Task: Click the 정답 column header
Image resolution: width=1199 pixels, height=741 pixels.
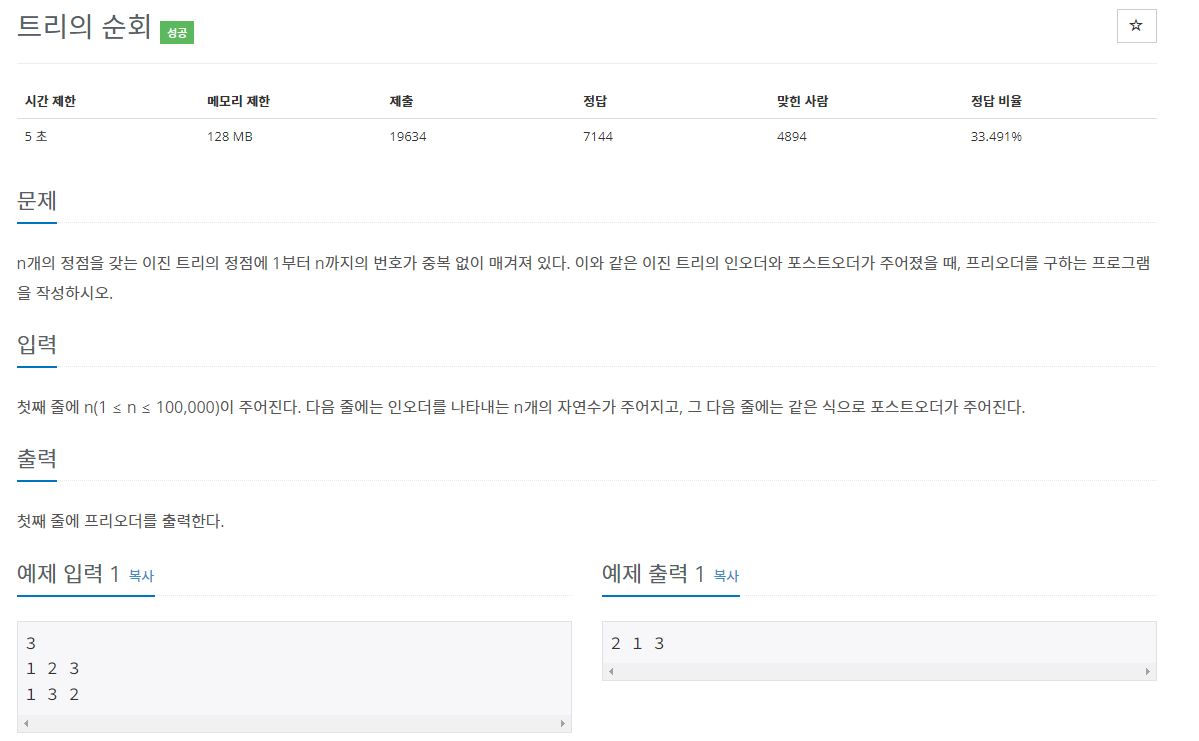Action: point(595,101)
